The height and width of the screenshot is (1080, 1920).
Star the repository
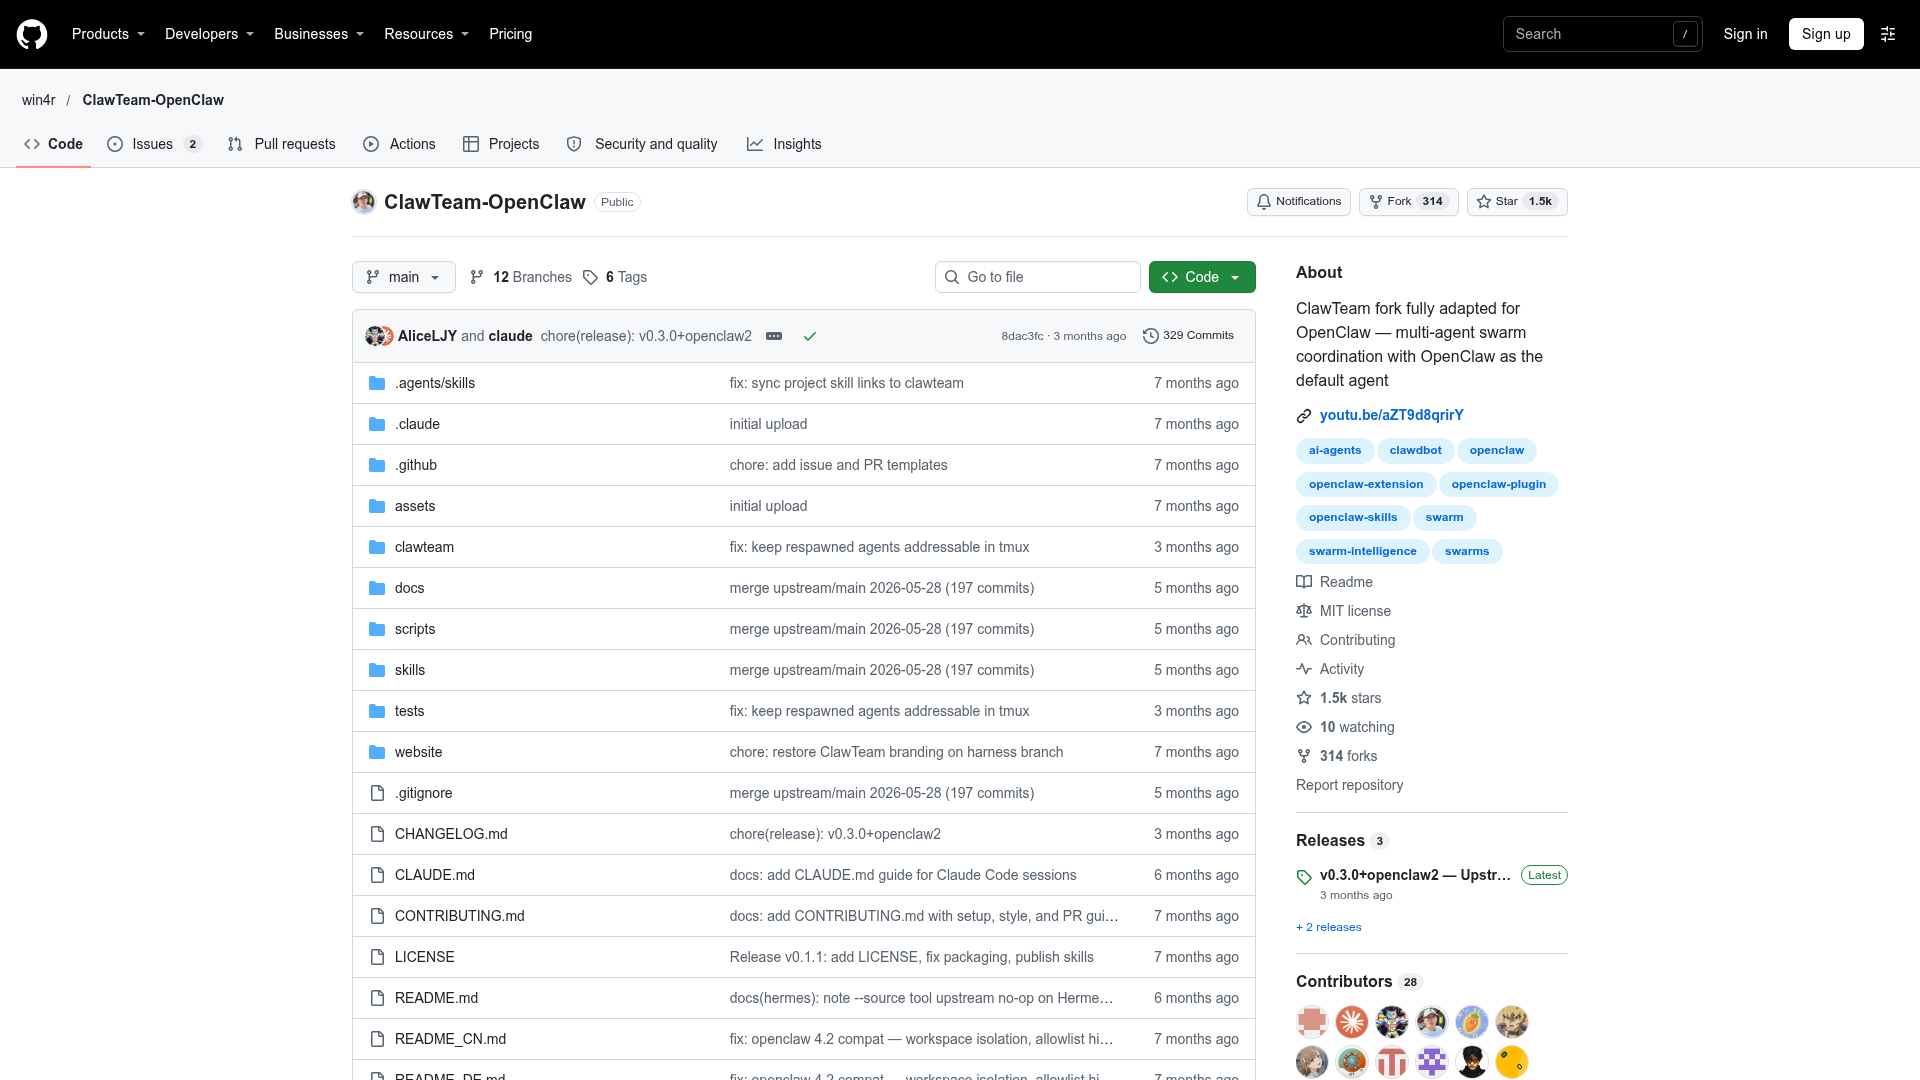[1517, 202]
